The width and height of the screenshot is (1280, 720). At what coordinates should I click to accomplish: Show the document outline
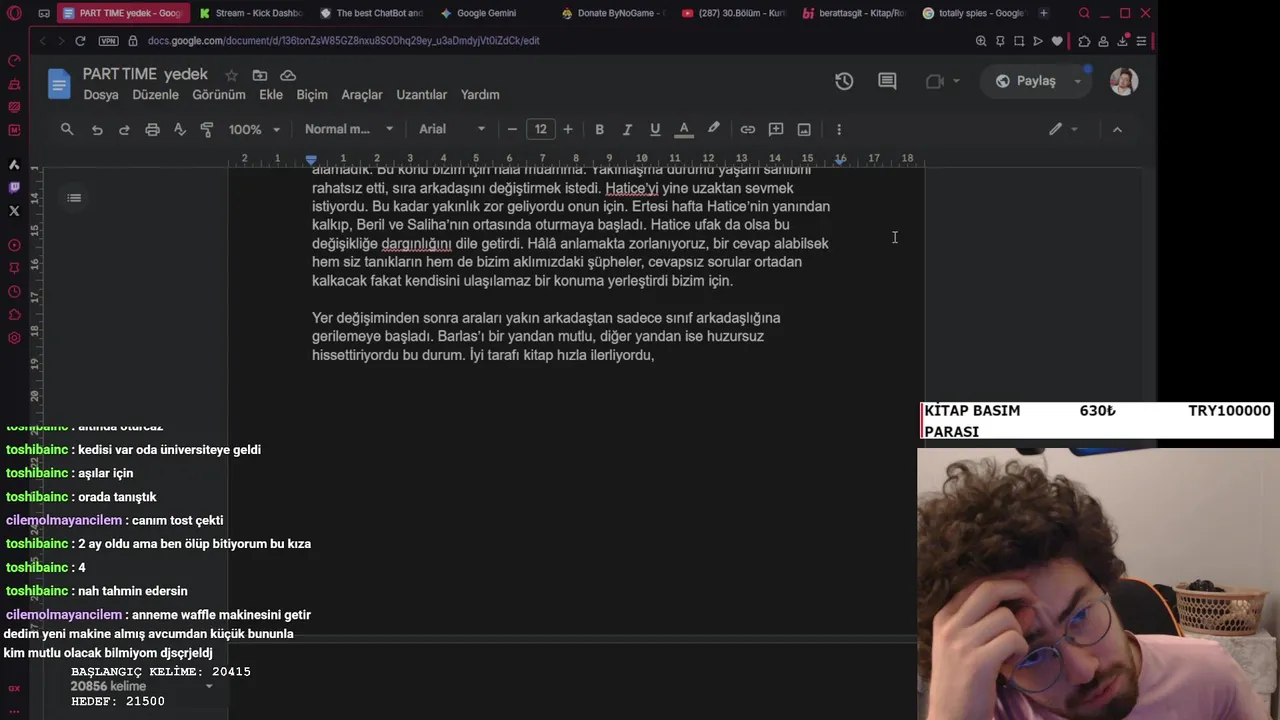click(74, 198)
